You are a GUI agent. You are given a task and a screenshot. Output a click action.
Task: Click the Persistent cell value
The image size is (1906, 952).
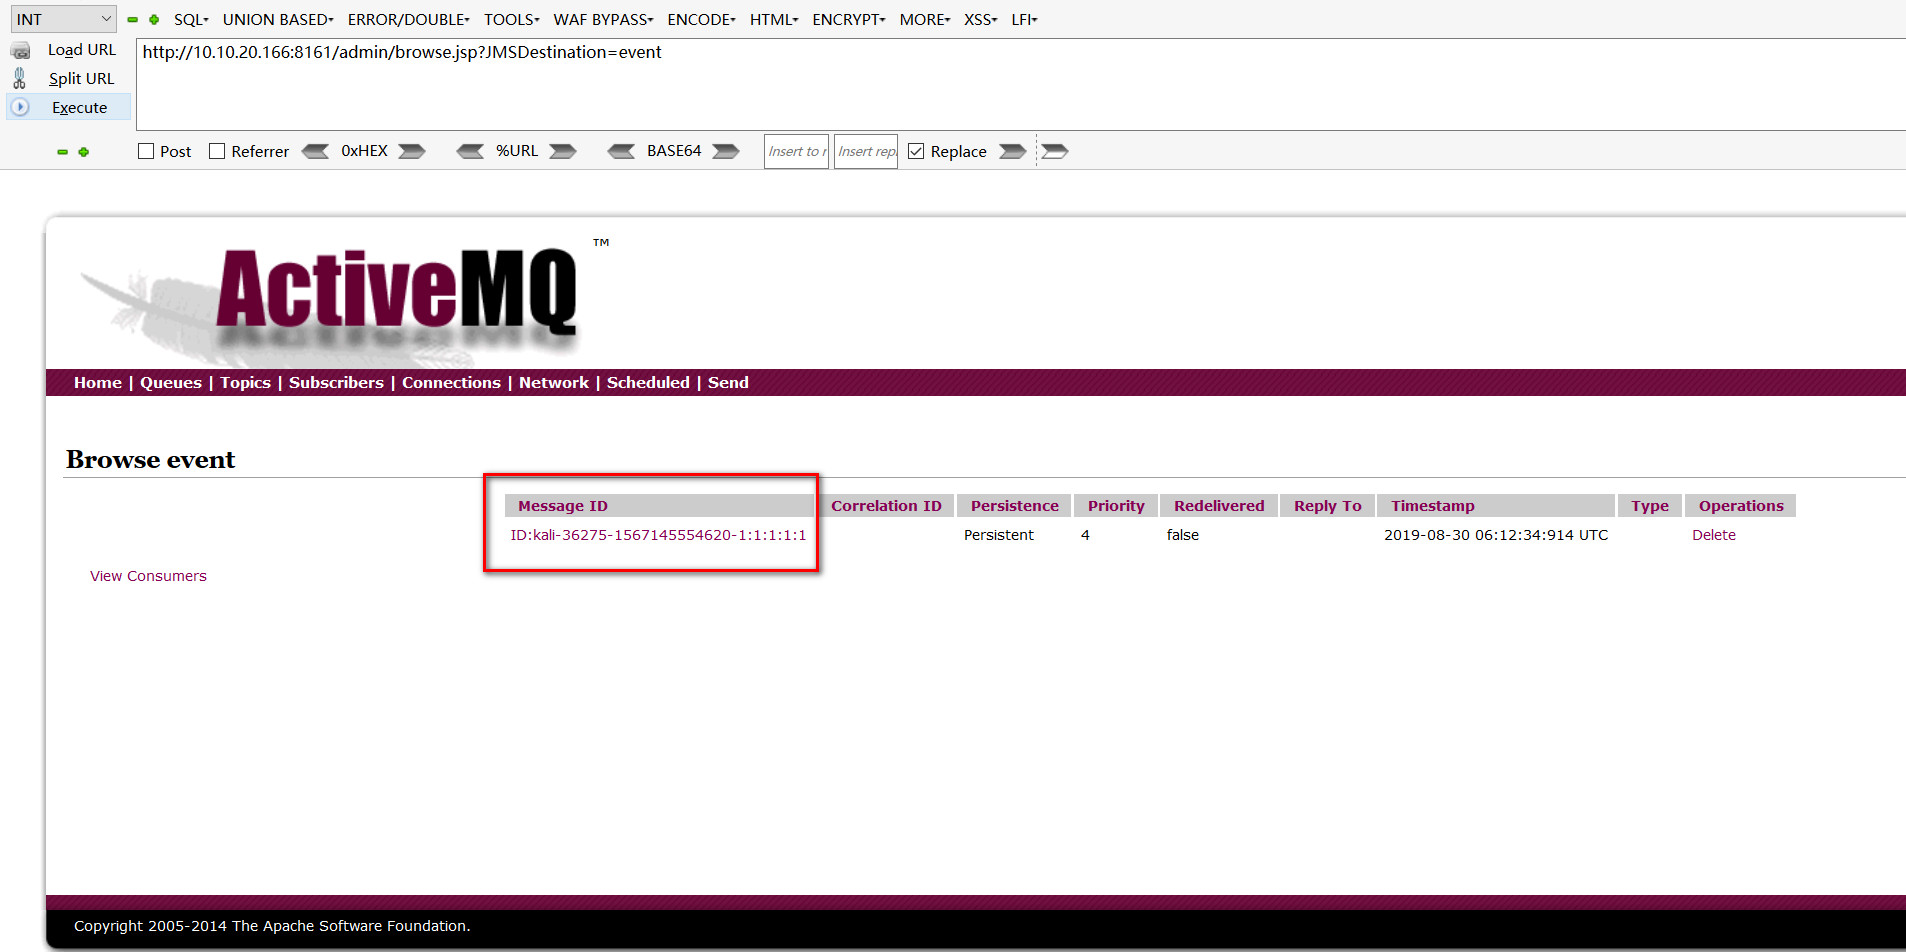(x=999, y=535)
